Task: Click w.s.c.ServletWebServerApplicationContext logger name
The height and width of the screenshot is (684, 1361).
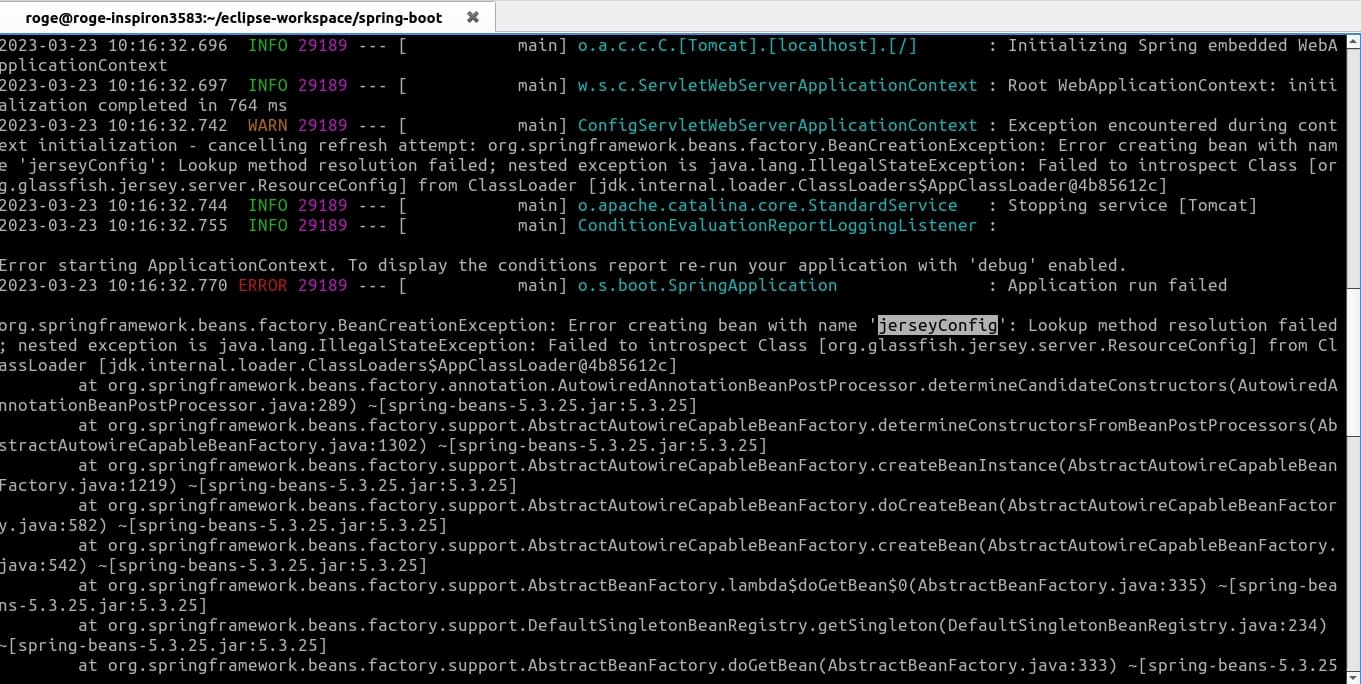Action: 777,85
